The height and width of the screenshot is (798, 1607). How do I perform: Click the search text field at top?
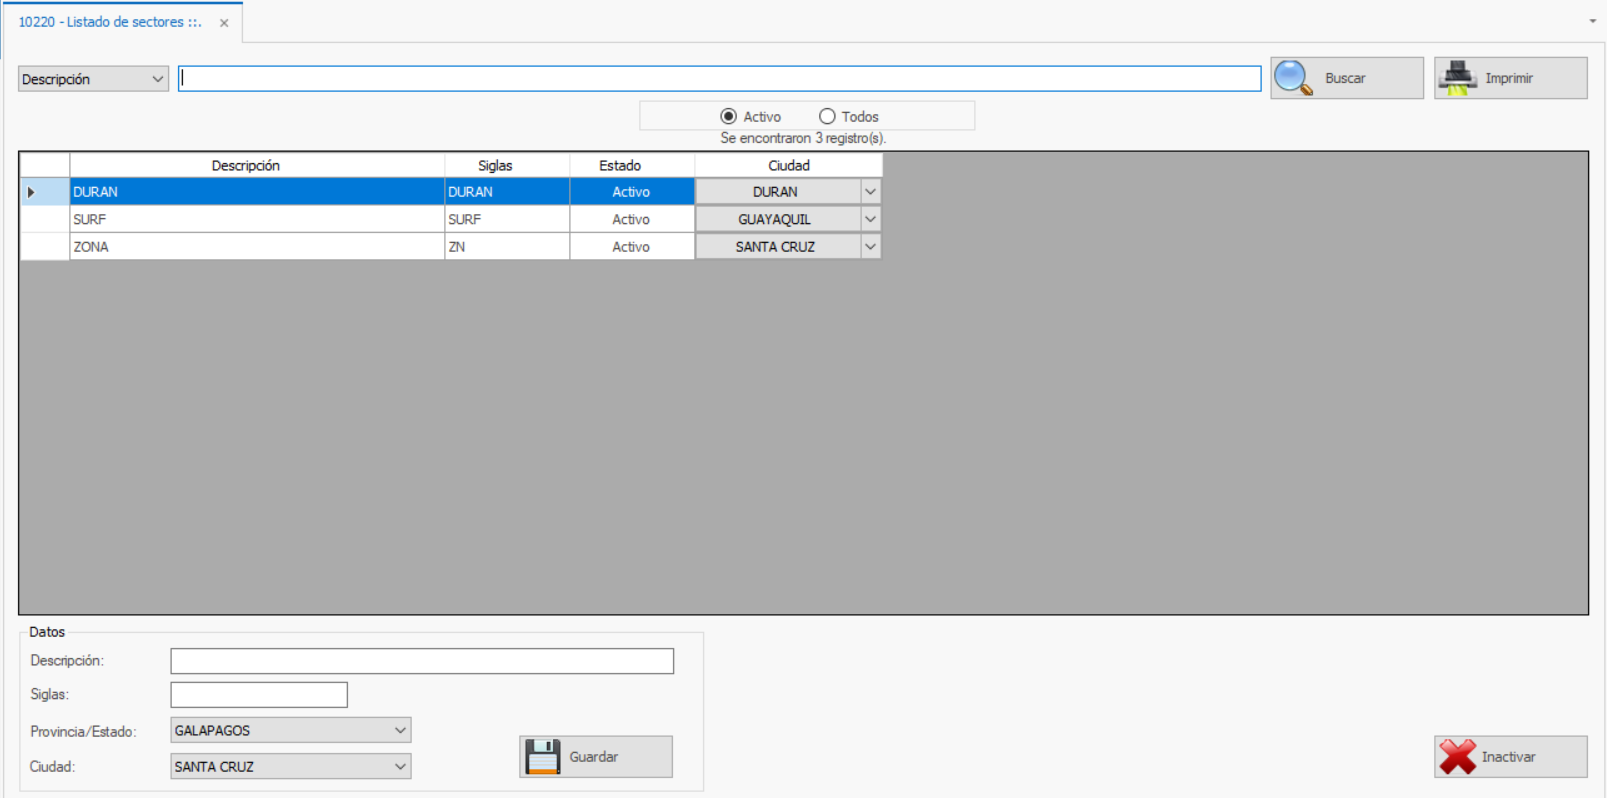719,79
